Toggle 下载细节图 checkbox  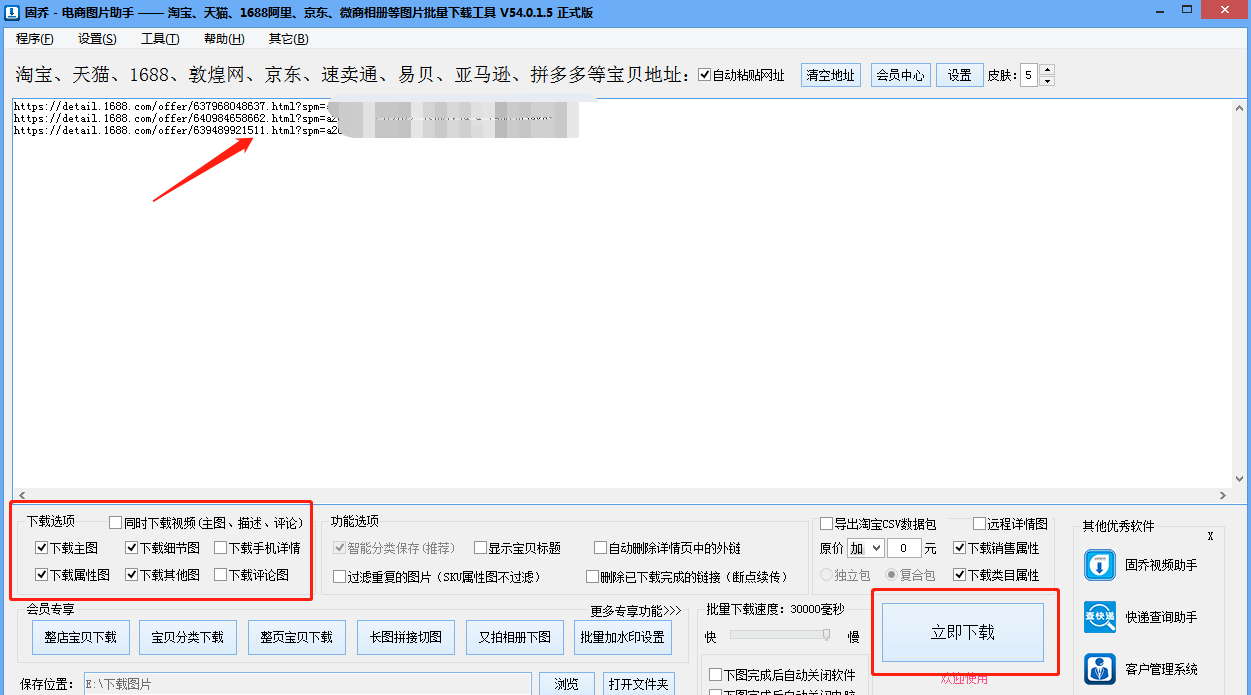[131, 548]
